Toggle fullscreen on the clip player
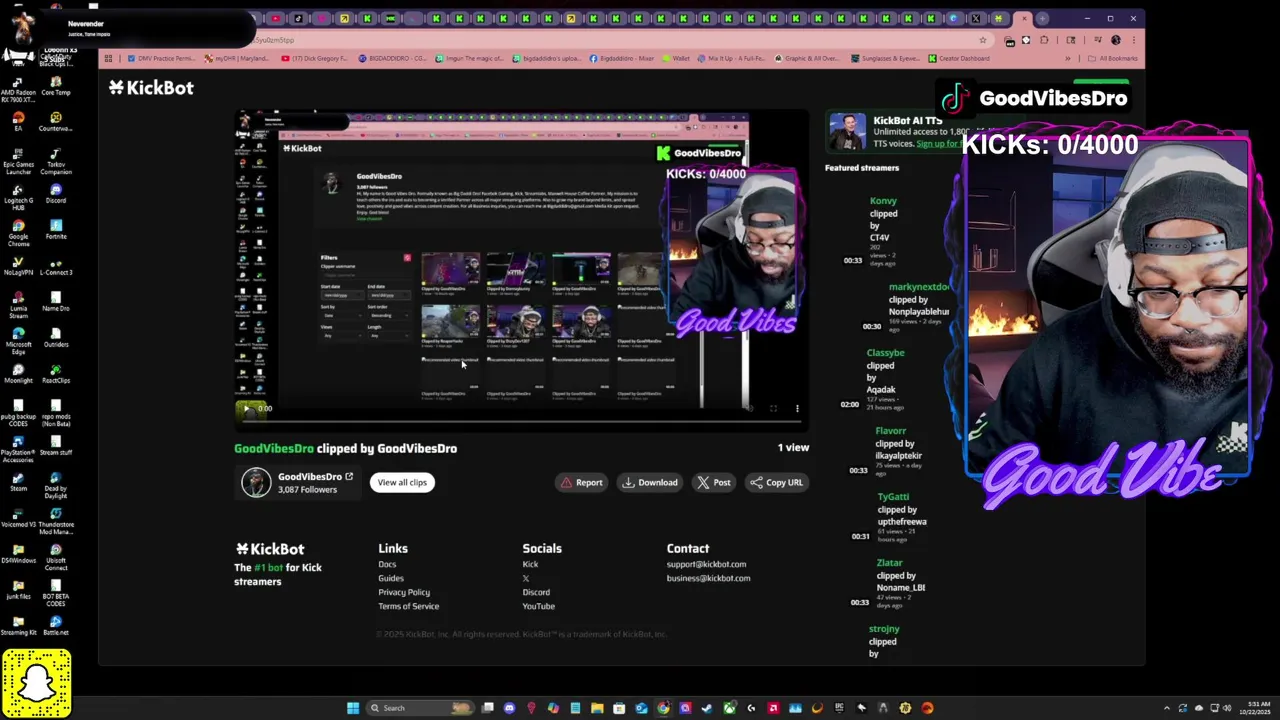This screenshot has width=1280, height=720. [773, 408]
